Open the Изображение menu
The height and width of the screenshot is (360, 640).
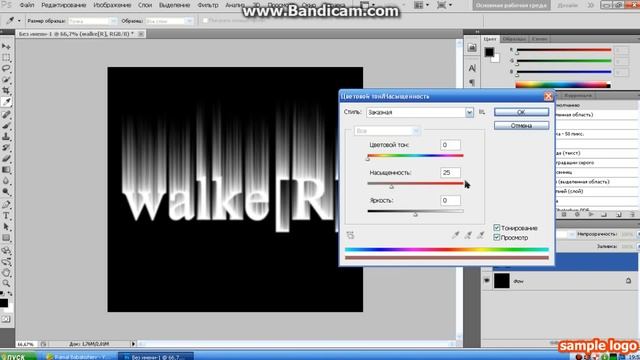(x=112, y=5)
